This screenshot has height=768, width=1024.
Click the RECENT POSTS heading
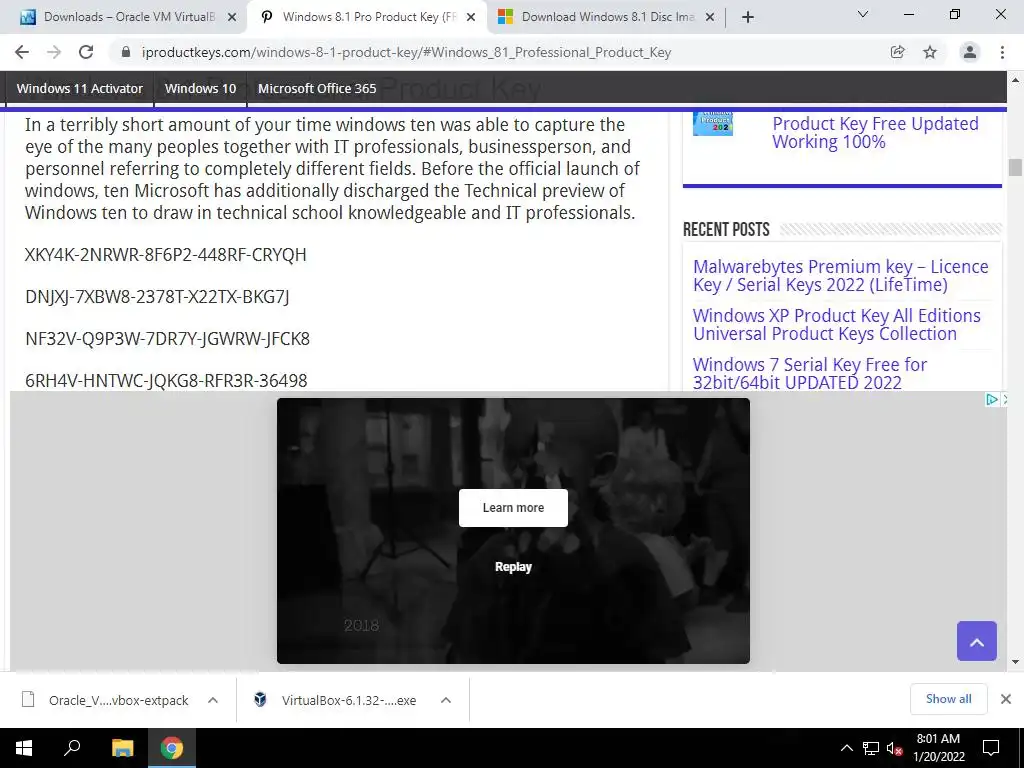(x=726, y=230)
